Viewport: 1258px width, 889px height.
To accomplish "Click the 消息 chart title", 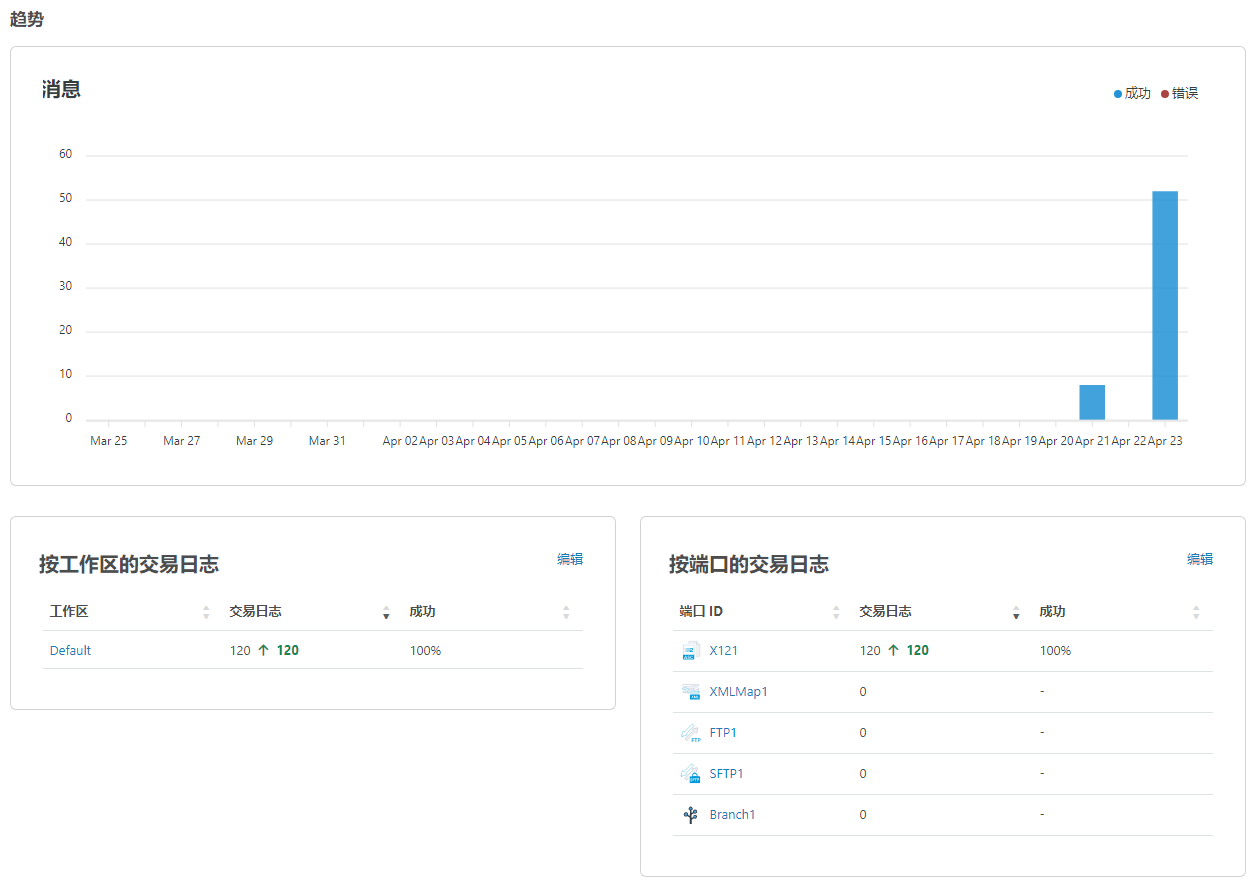I will coord(61,89).
